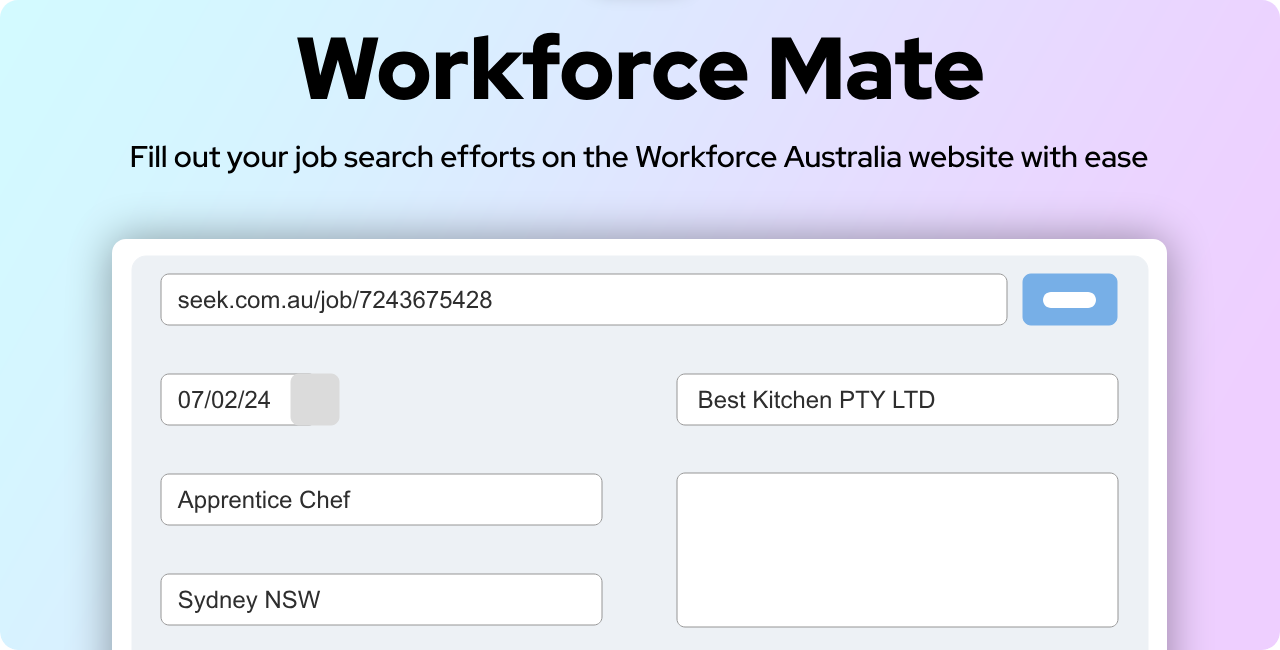Click the blue button beside the URL field

point(1069,299)
